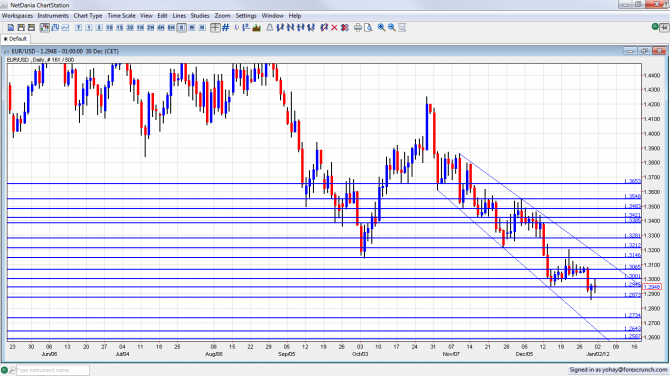Image resolution: width=670 pixels, height=376 pixels.
Task: Switch to the OHLC bar chart type icon
Action: (x=55, y=28)
